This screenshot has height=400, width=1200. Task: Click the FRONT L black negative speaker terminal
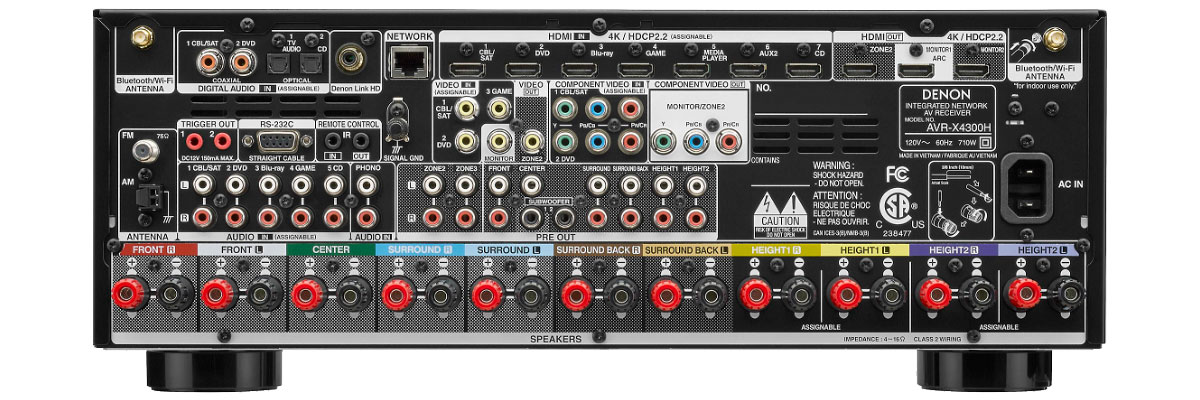click(264, 295)
